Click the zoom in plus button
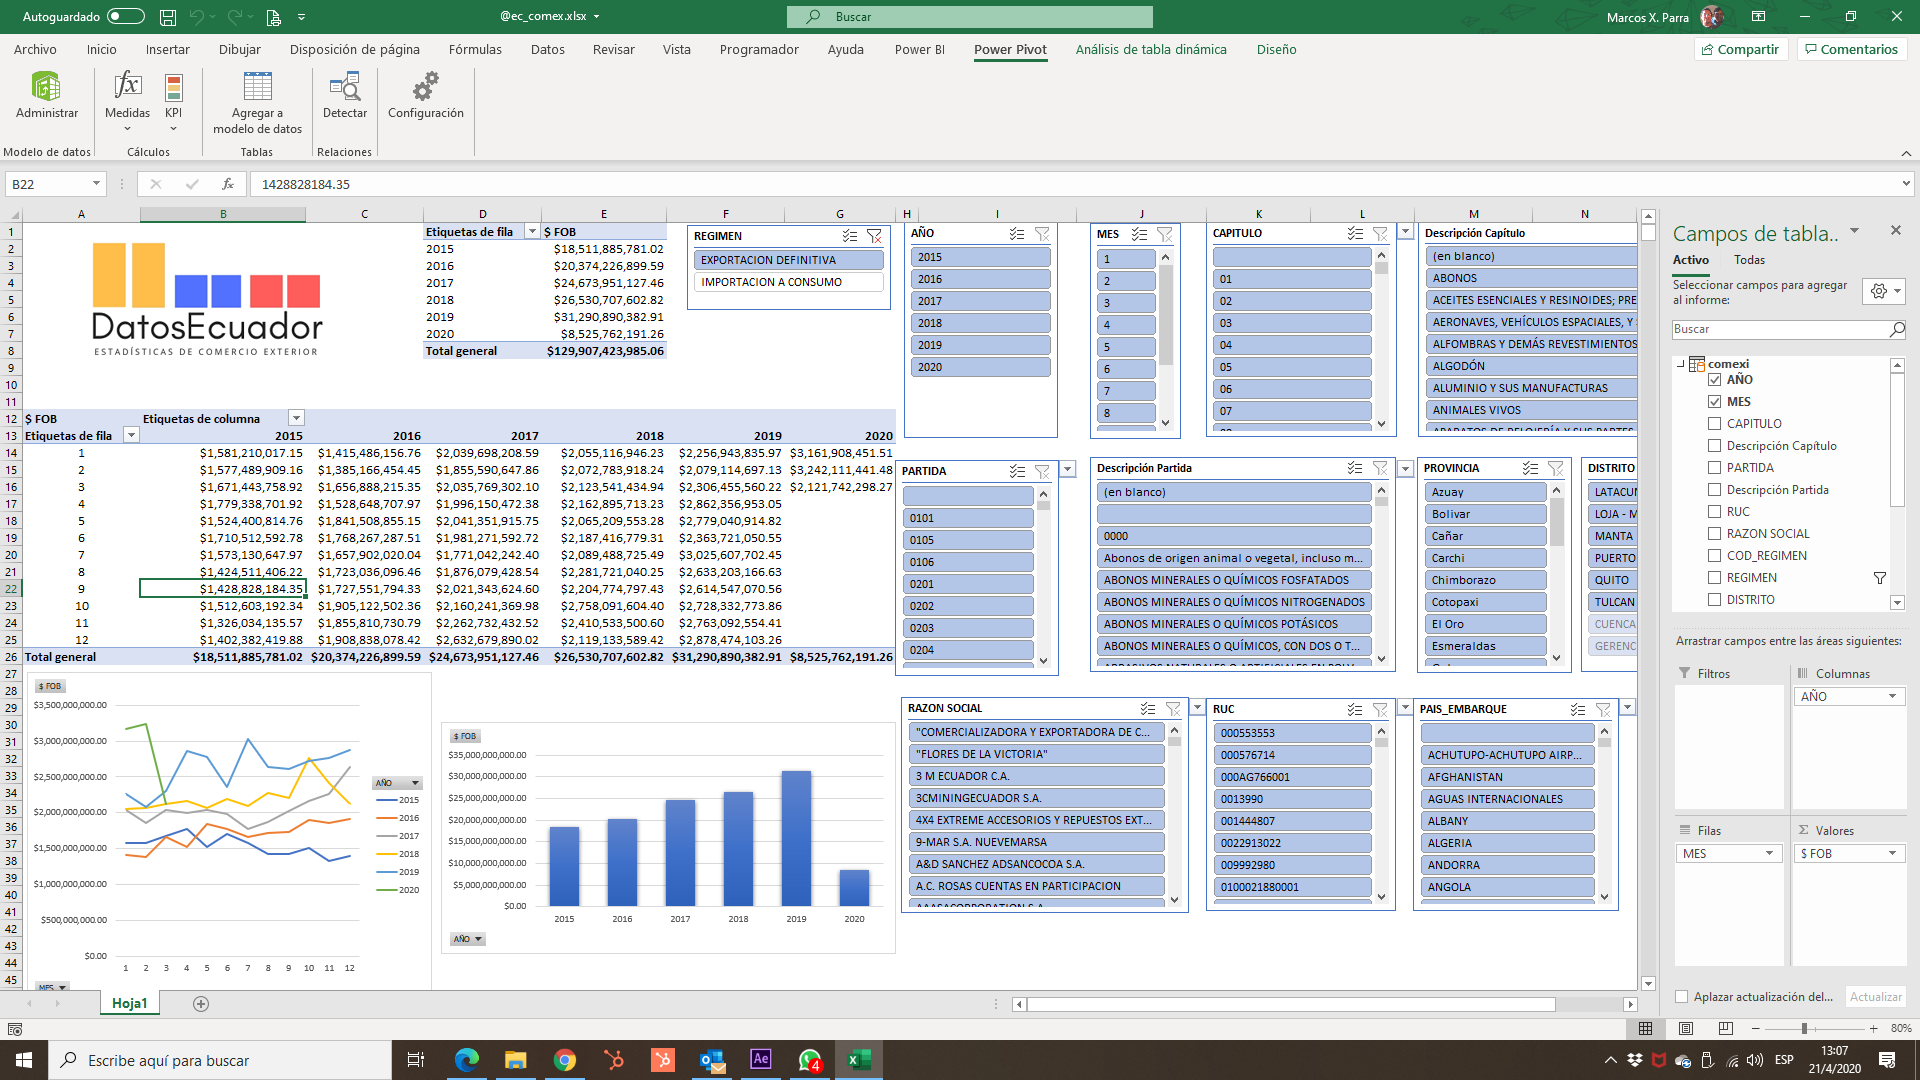1920x1080 pixels. [1873, 1029]
